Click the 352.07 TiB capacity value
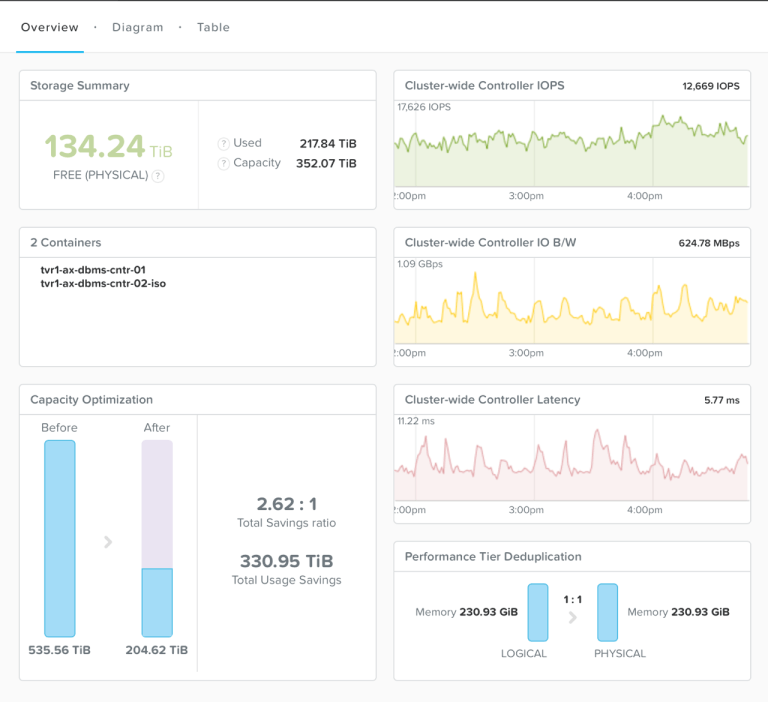The image size is (768, 702). pos(326,163)
